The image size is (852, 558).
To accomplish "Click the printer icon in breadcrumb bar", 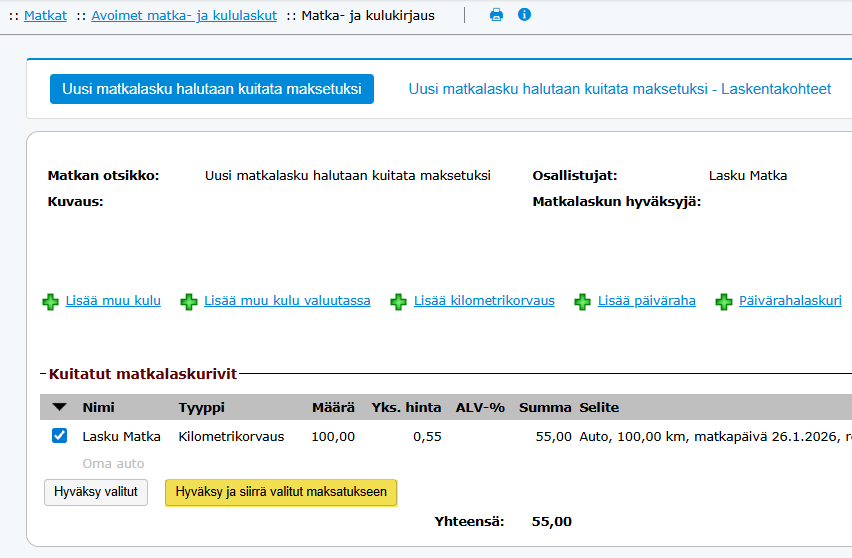I will tap(496, 15).
